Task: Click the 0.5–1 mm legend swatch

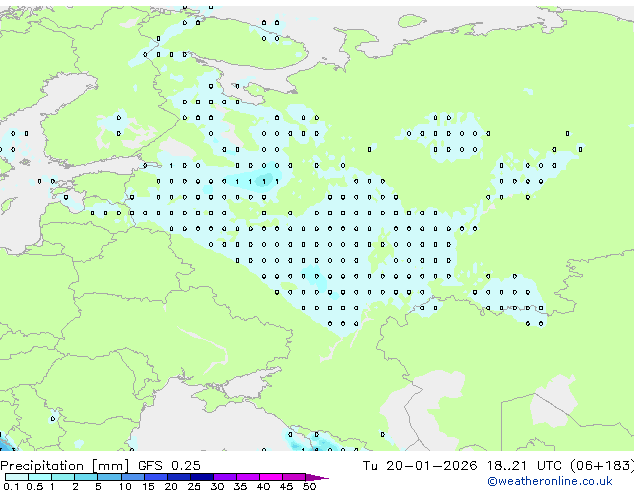Action: click(40, 477)
